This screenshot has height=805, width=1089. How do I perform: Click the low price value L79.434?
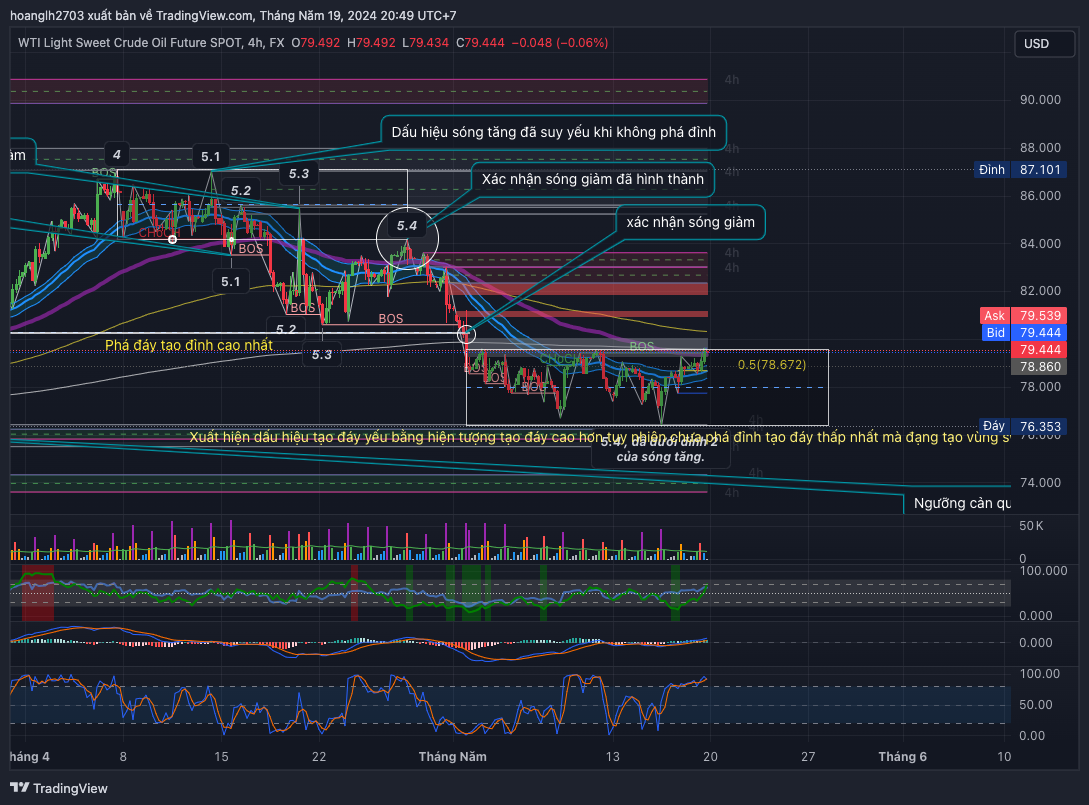point(426,42)
